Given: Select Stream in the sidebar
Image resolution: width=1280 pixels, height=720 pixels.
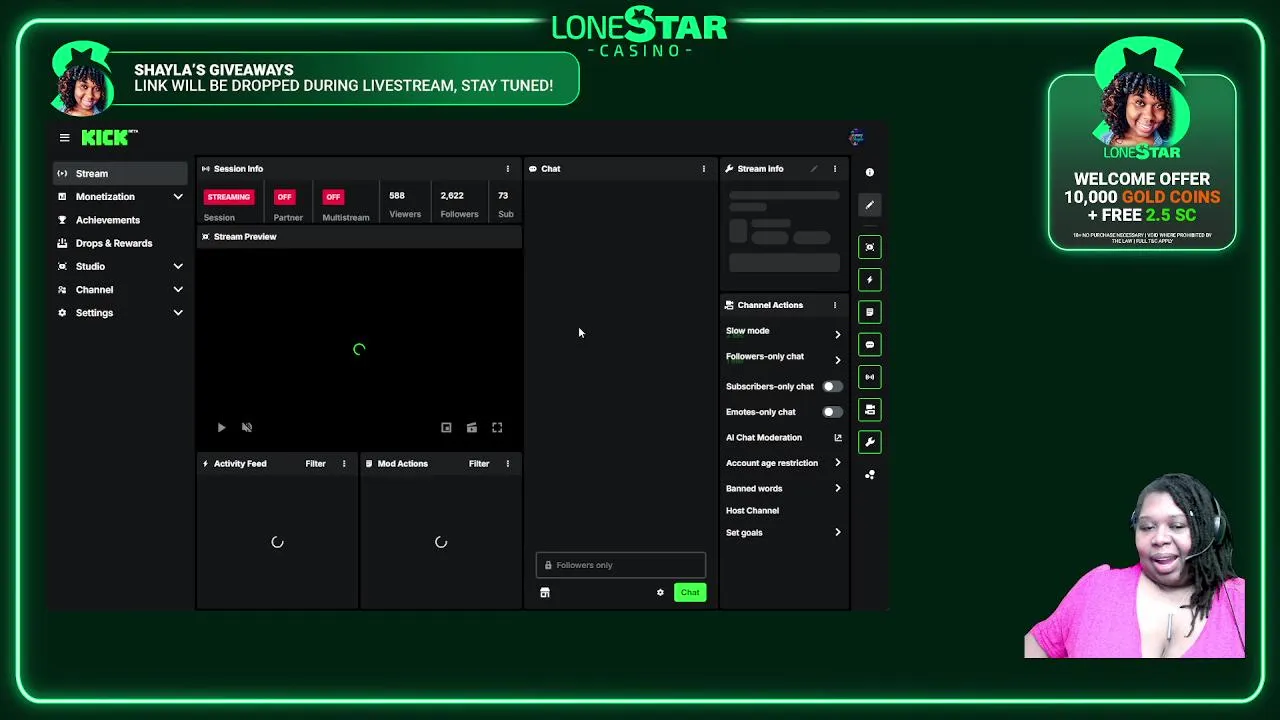Looking at the screenshot, I should coord(119,174).
